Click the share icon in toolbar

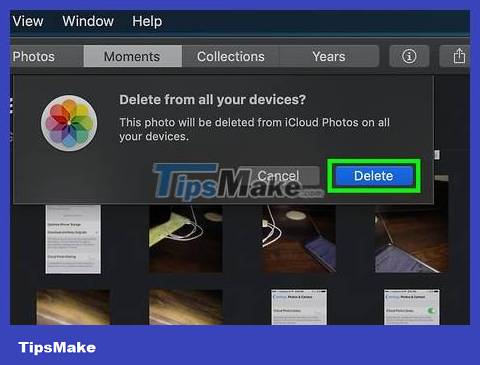pyautogui.click(x=459, y=56)
